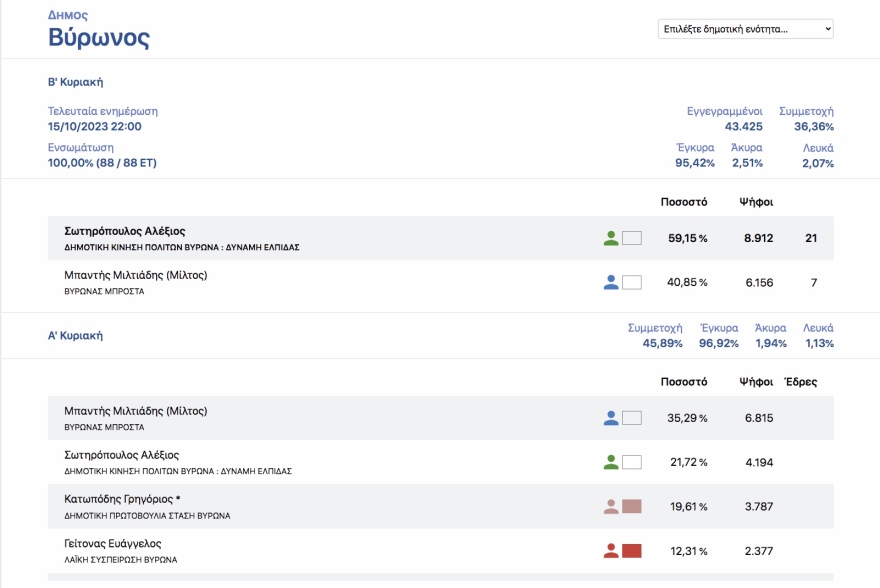This screenshot has height=588, width=880.
Task: Click the Εγγεγραμμένοι value 43.425
Action: [743, 127]
